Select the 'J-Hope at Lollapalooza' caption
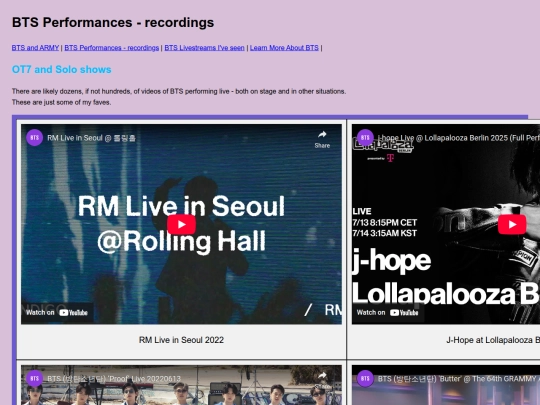This screenshot has width=540, height=405. [493, 340]
